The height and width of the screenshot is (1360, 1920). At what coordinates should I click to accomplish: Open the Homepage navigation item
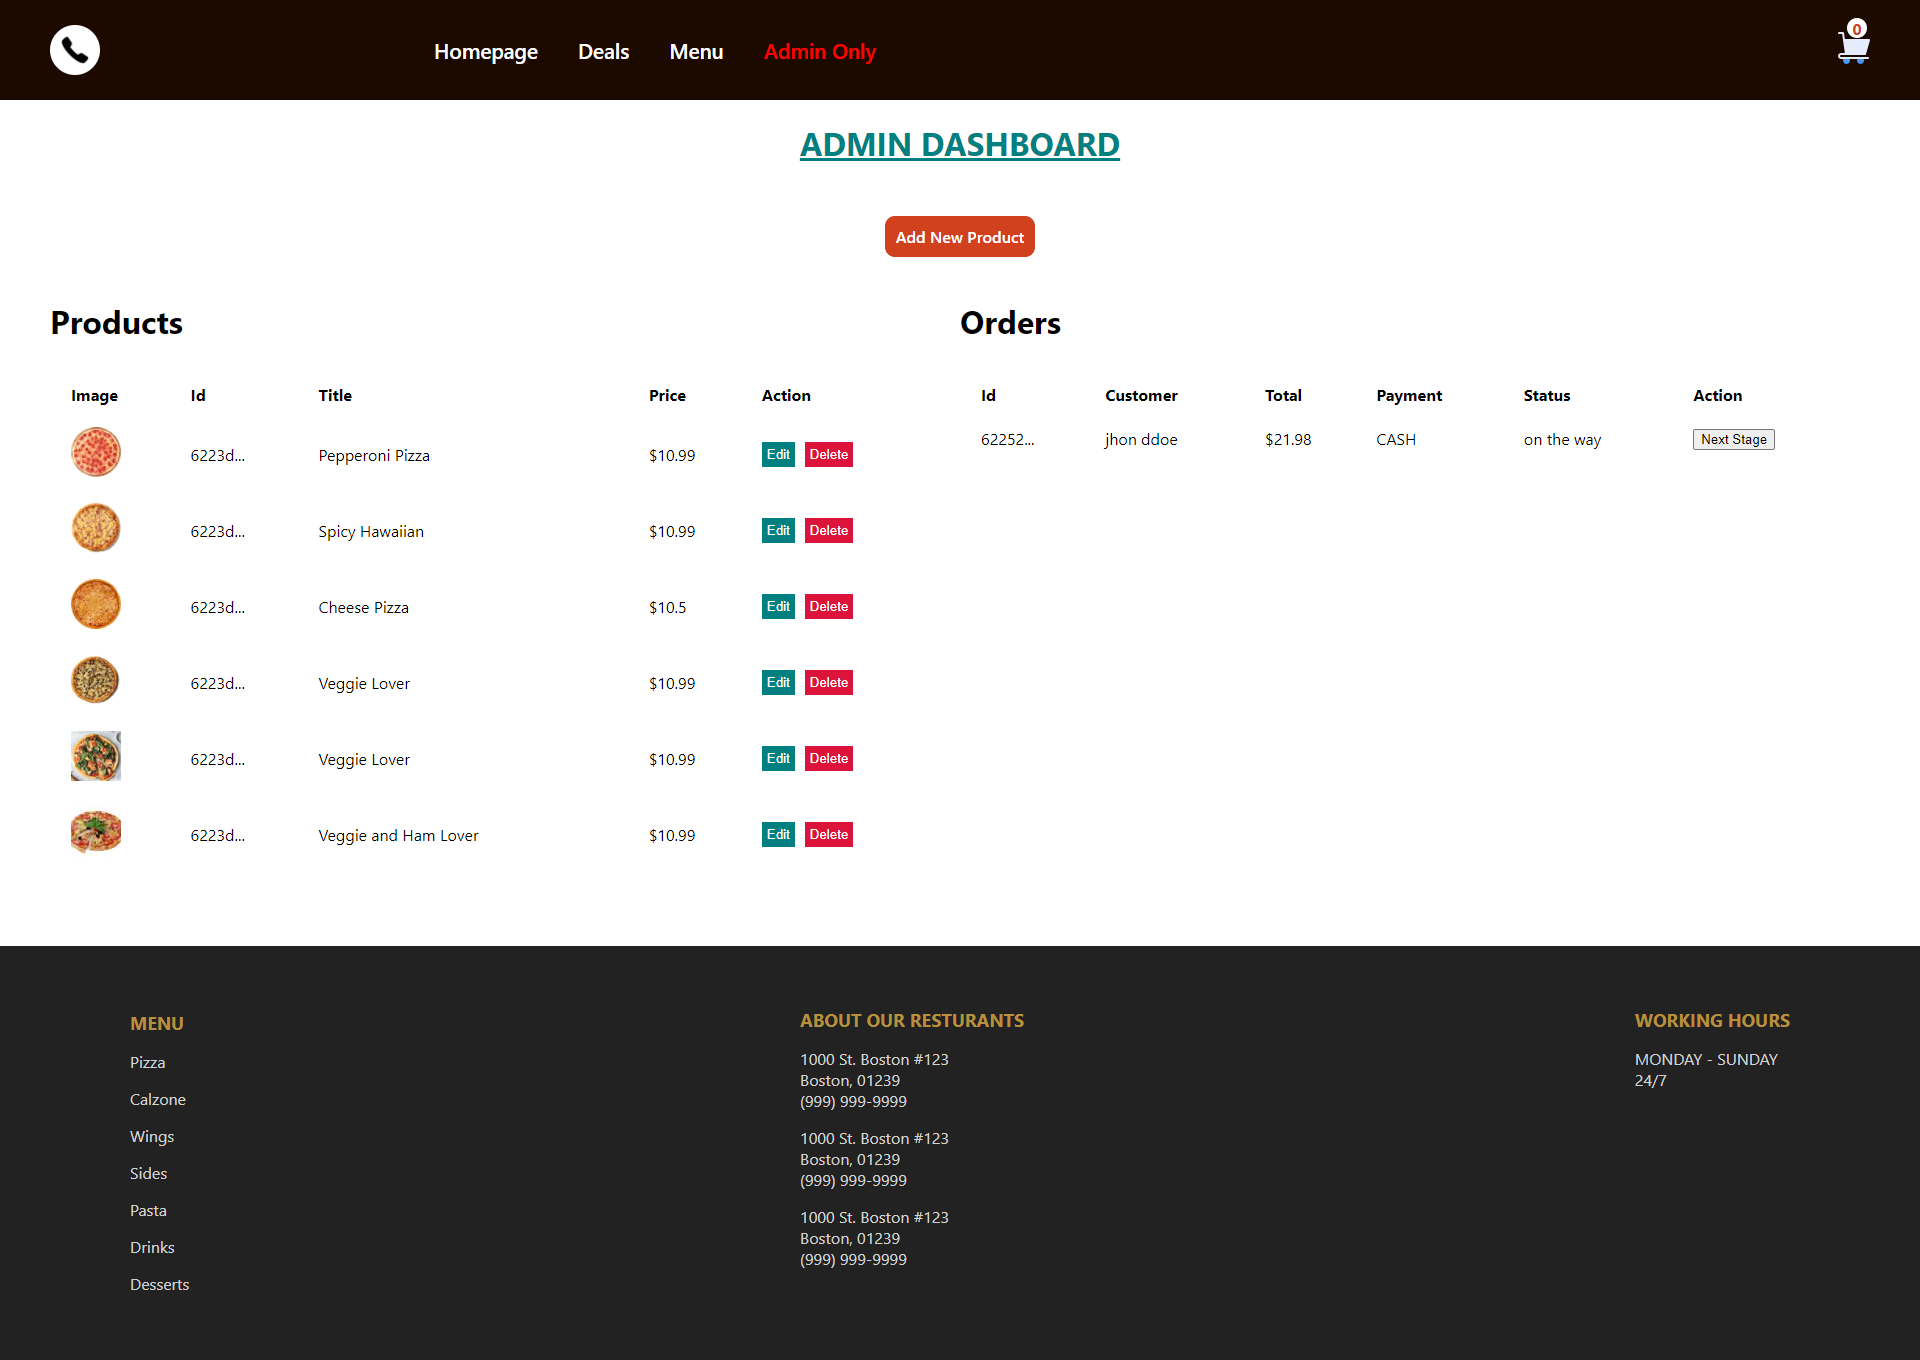486,51
